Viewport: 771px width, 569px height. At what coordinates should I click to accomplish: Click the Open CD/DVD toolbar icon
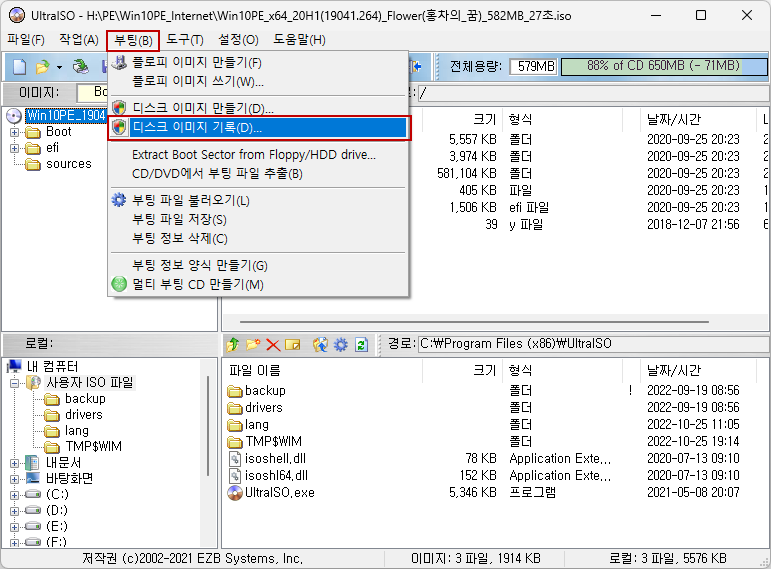81,66
